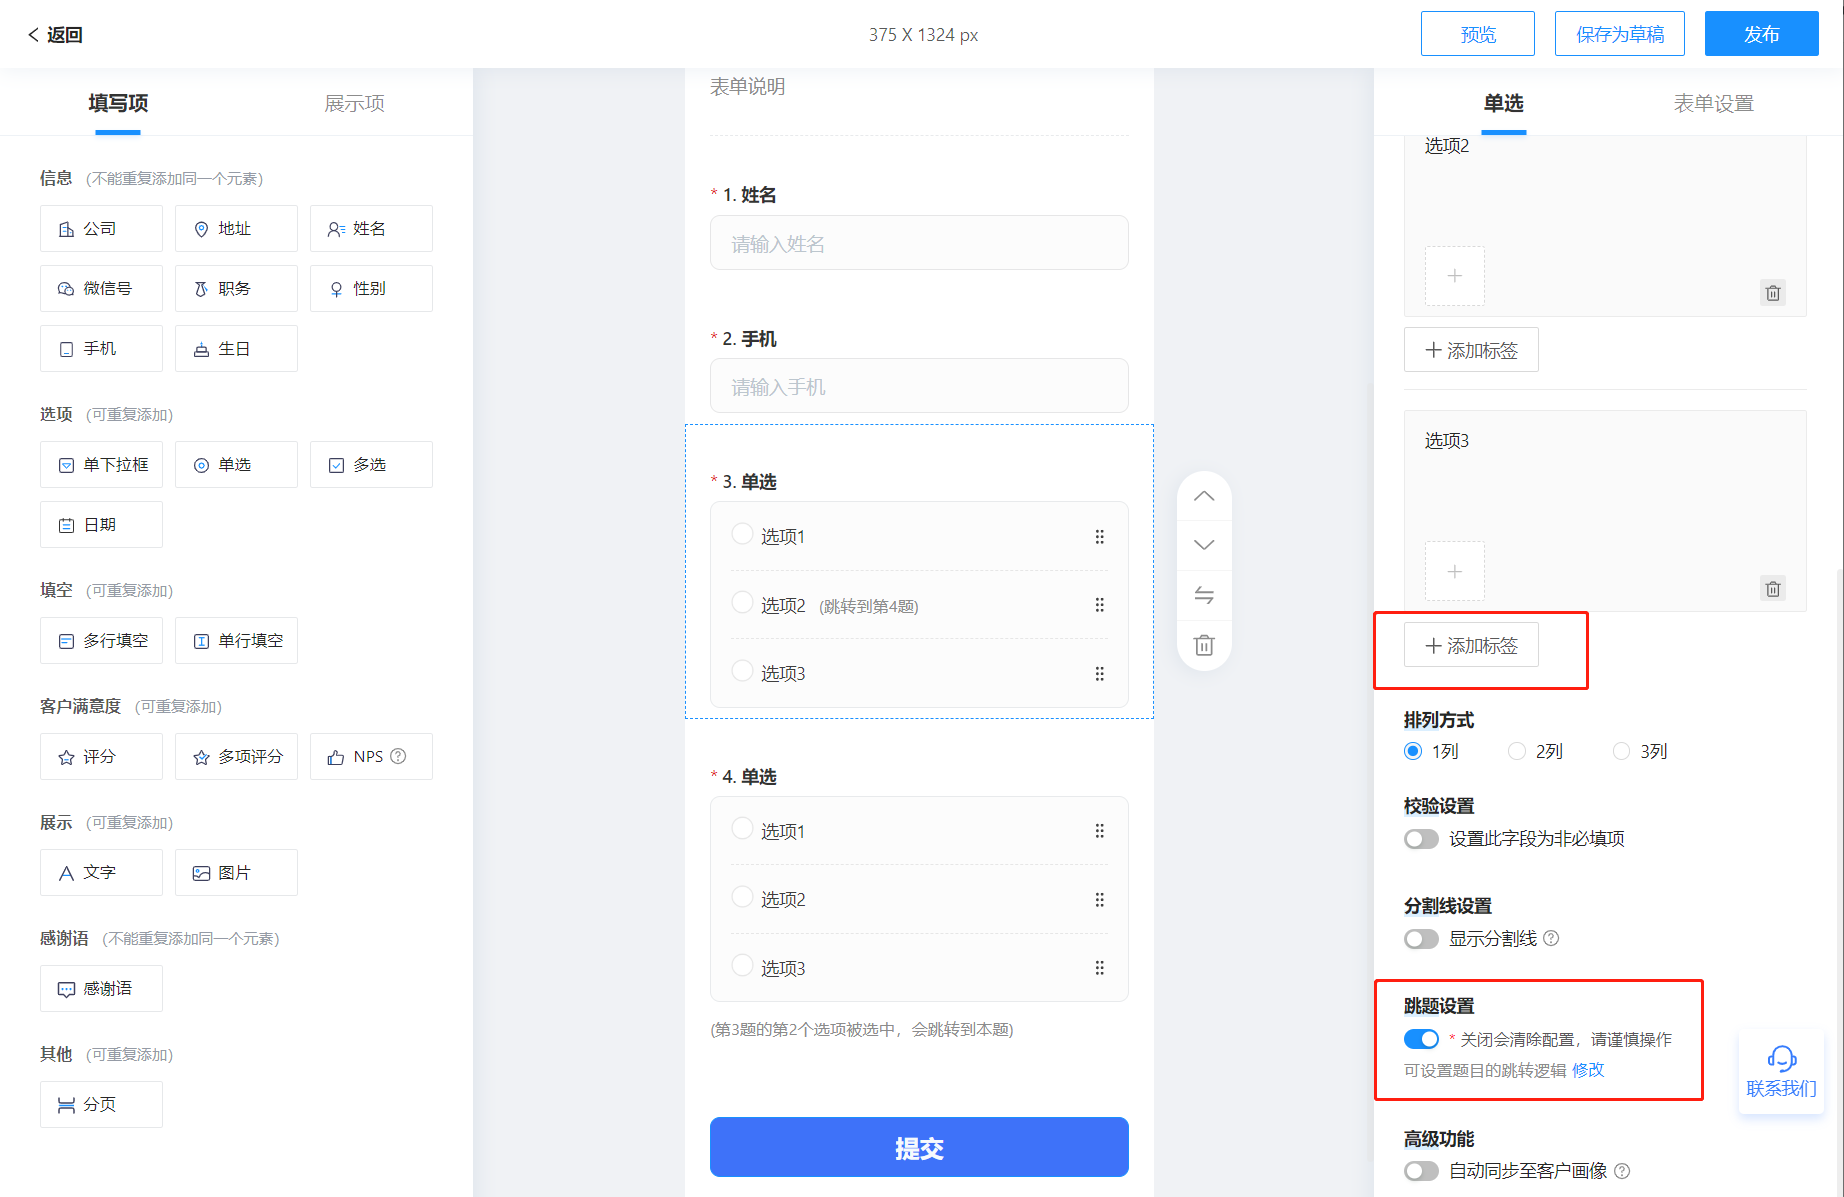Click the 预览 preview button
1844x1197 pixels.
coord(1478,34)
